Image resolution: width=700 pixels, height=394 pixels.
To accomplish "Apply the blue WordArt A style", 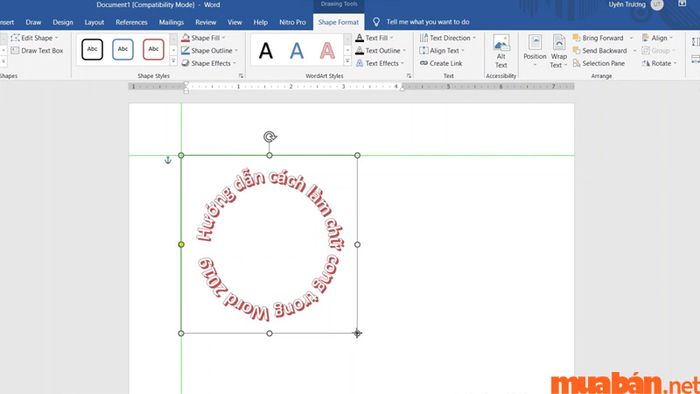I will (296, 50).
